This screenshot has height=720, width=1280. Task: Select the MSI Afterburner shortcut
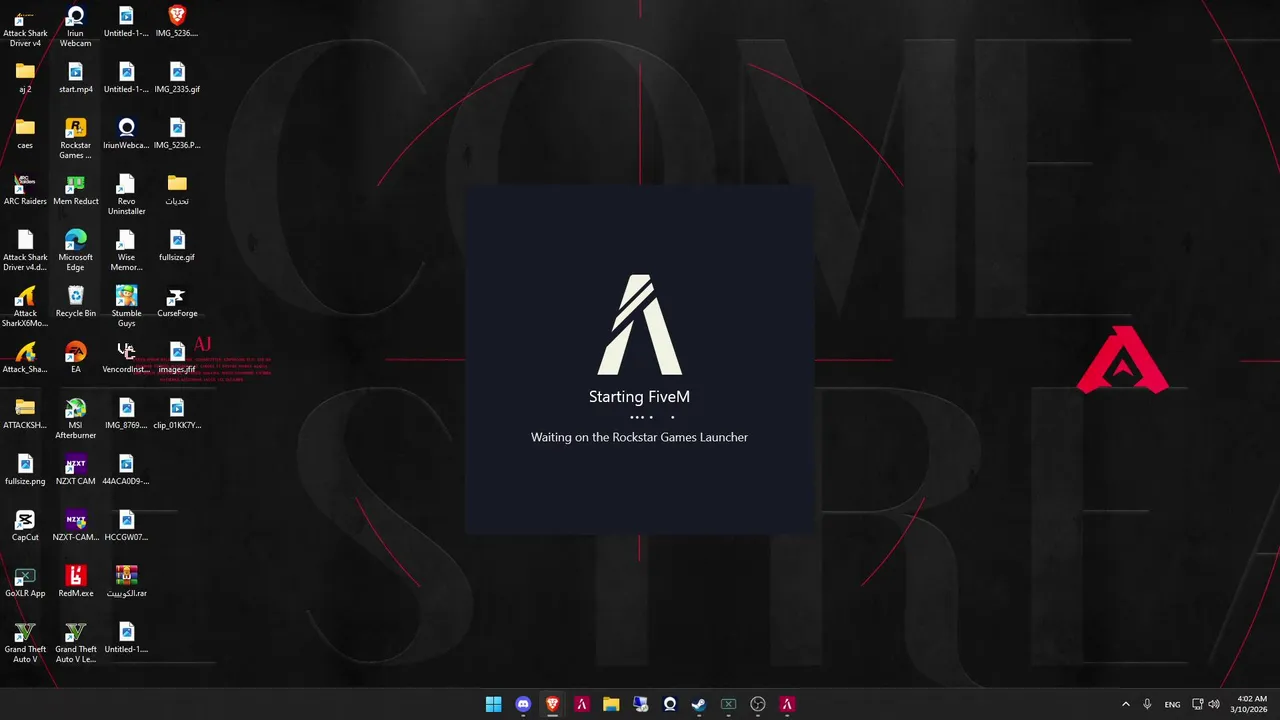(75, 419)
